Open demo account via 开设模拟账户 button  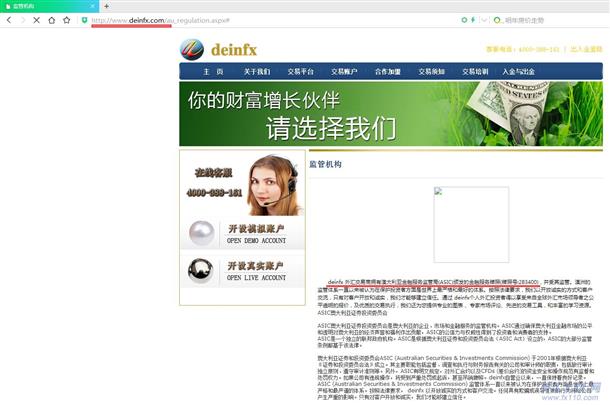257,235
